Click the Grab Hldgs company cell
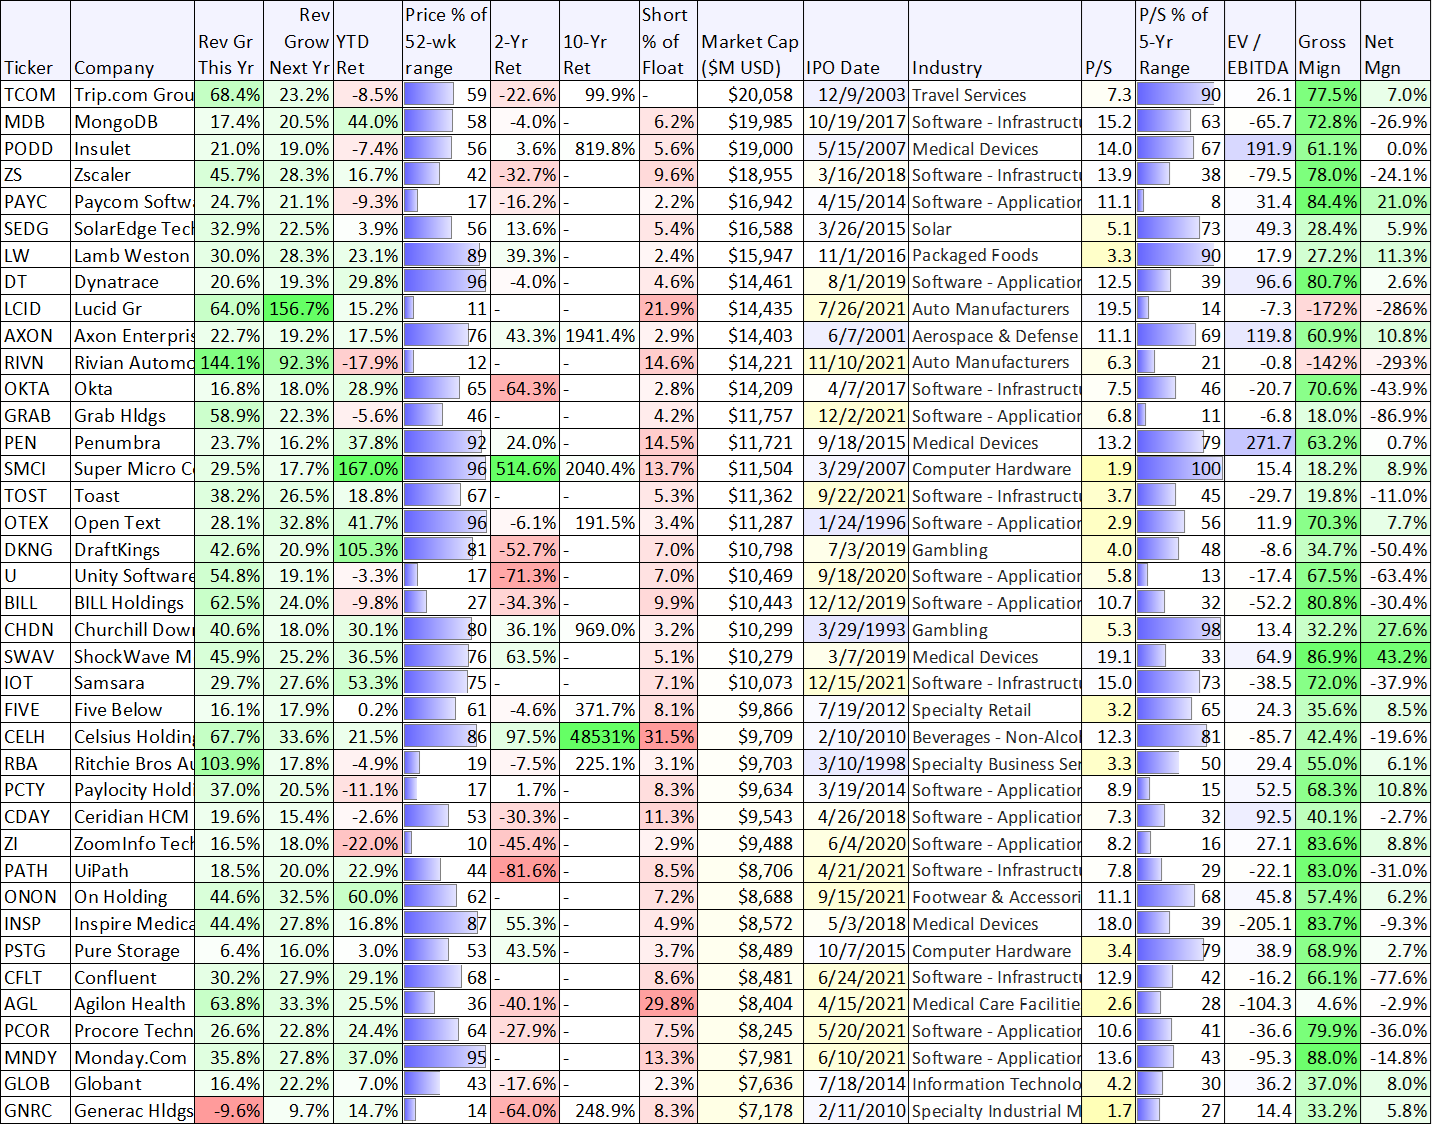This screenshot has width=1432, height=1125. (133, 416)
